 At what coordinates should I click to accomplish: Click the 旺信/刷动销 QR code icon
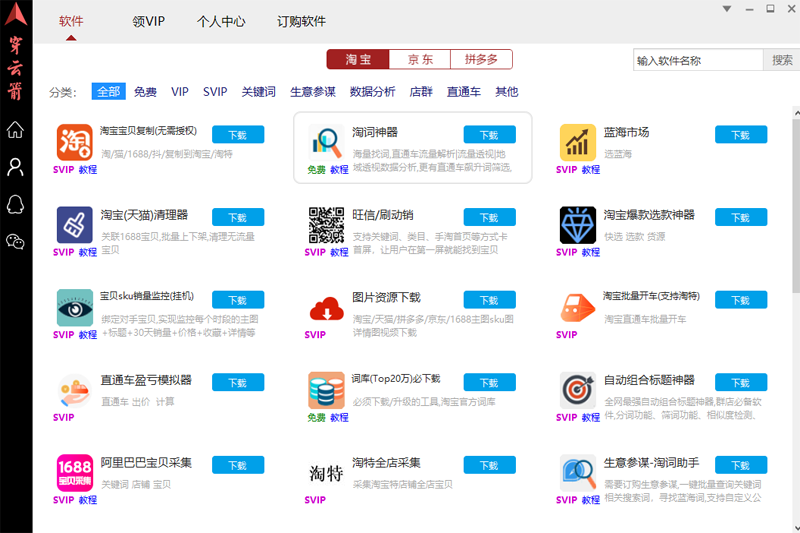pyautogui.click(x=326, y=225)
